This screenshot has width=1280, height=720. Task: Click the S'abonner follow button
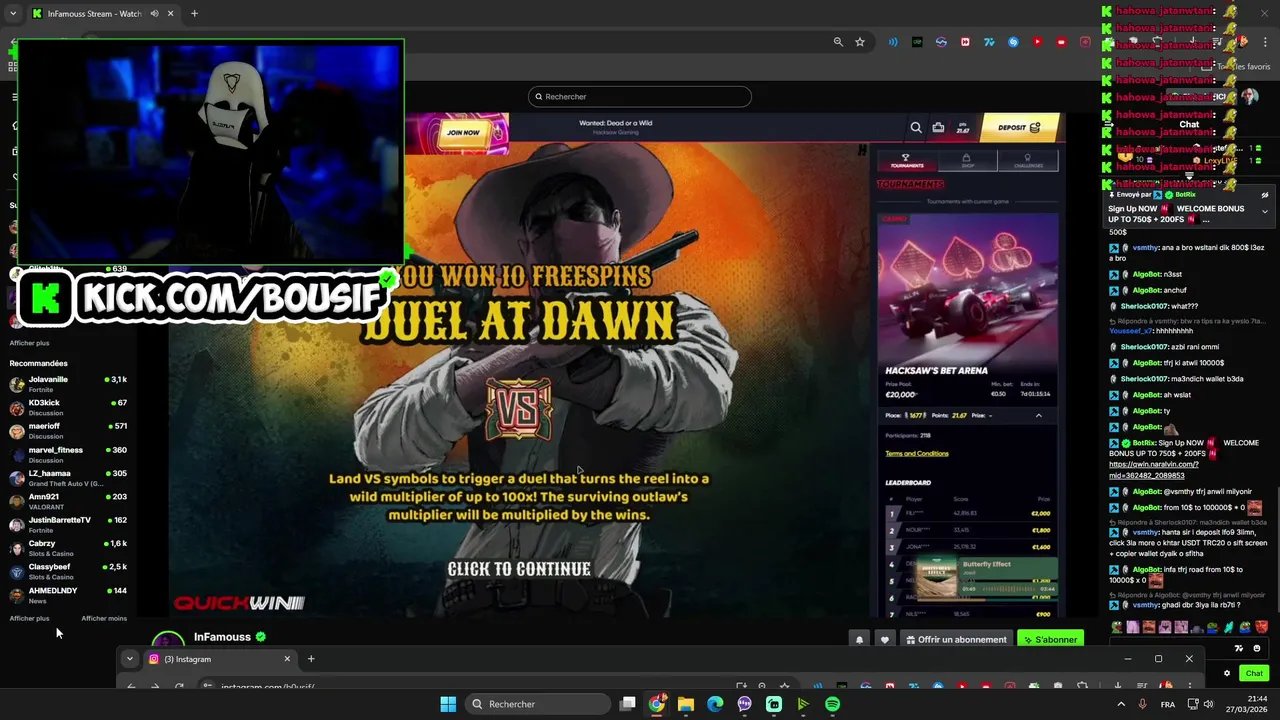pyautogui.click(x=1051, y=639)
